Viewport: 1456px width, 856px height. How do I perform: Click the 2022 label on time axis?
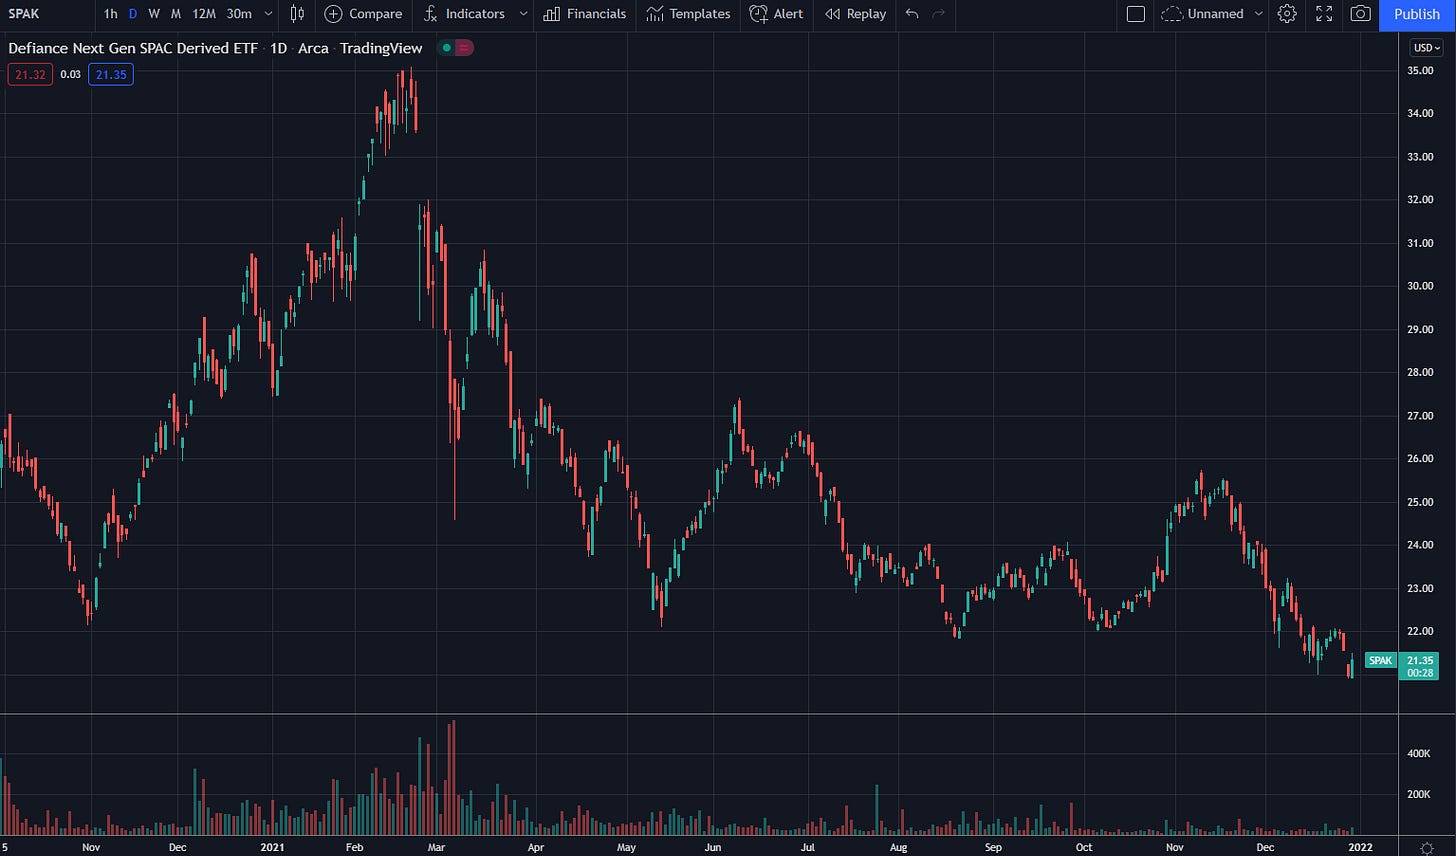click(x=1359, y=847)
